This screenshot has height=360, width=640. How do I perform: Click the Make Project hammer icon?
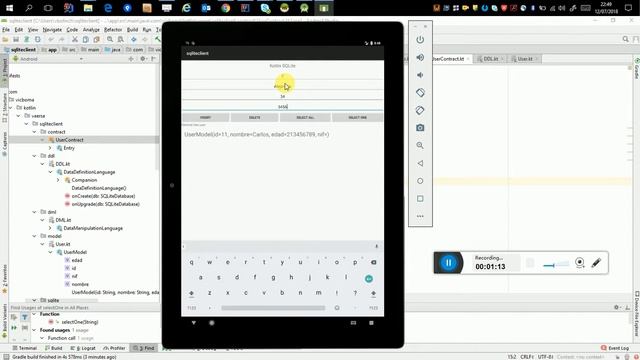(x=158, y=39)
